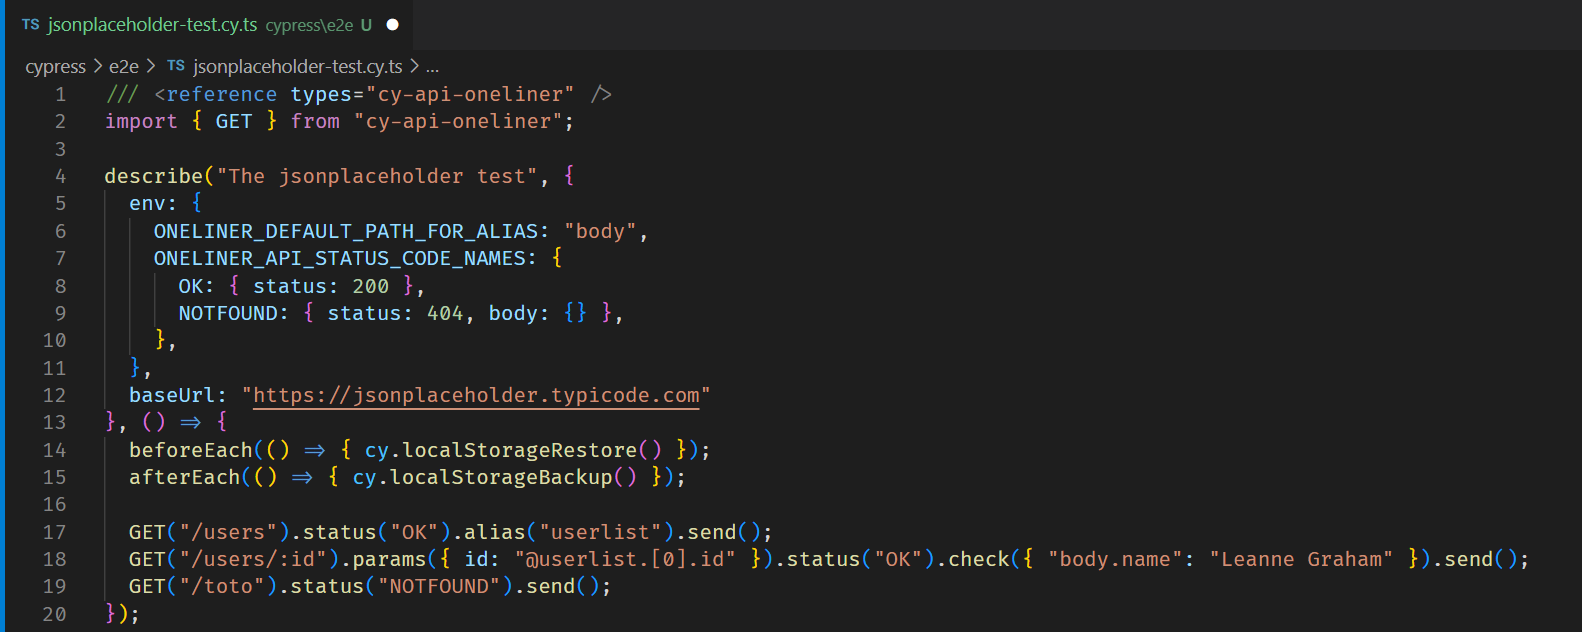1582x632 pixels.
Task: Click the "/users" string on line 17
Action: click(x=228, y=532)
